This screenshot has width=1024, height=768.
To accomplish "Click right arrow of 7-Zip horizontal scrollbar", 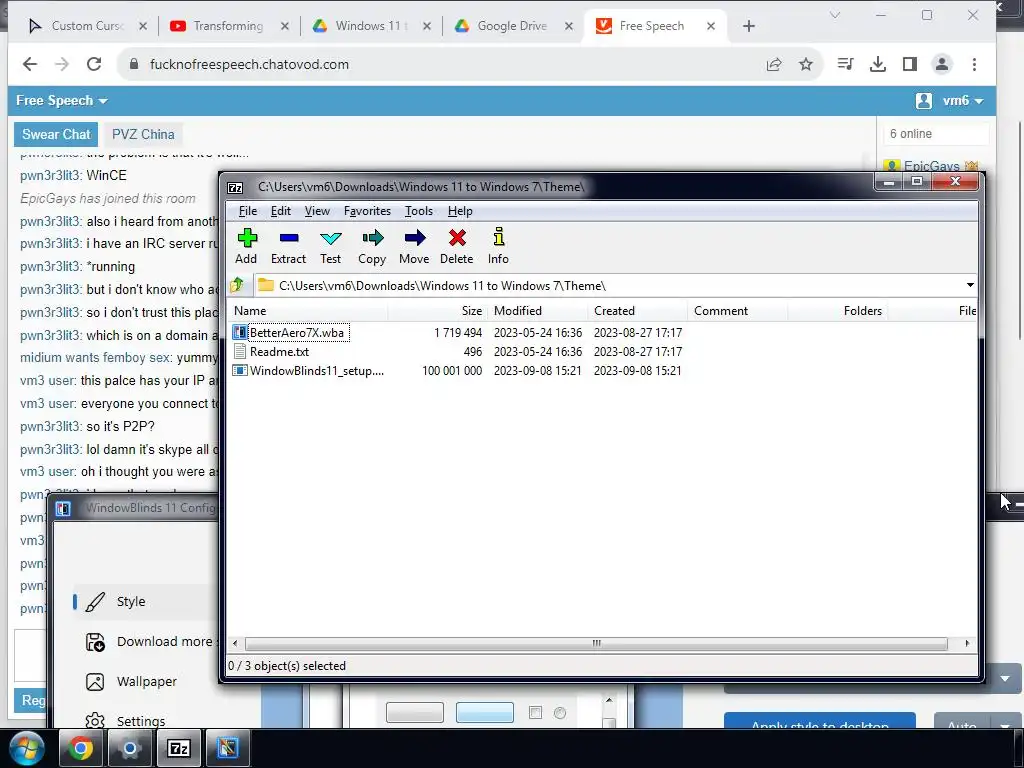I will tap(967, 643).
